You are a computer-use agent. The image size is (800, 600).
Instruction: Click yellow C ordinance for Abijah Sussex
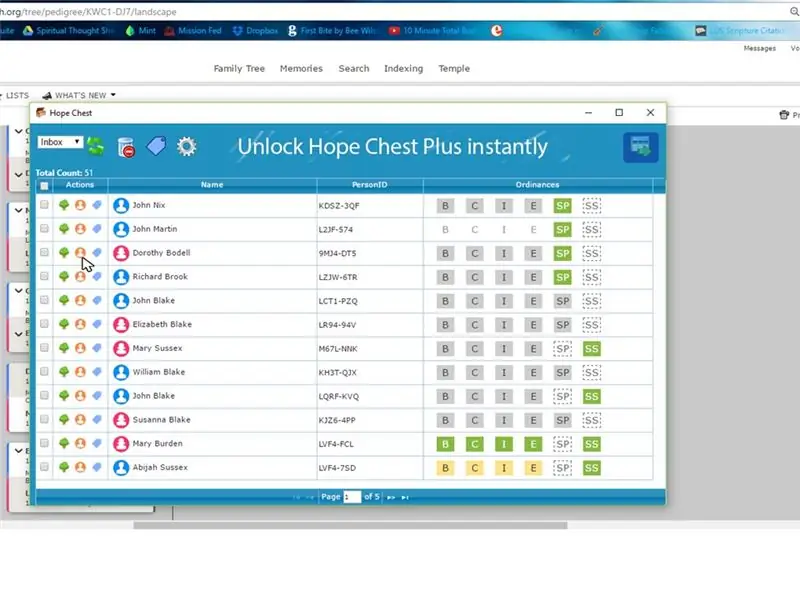coord(474,468)
